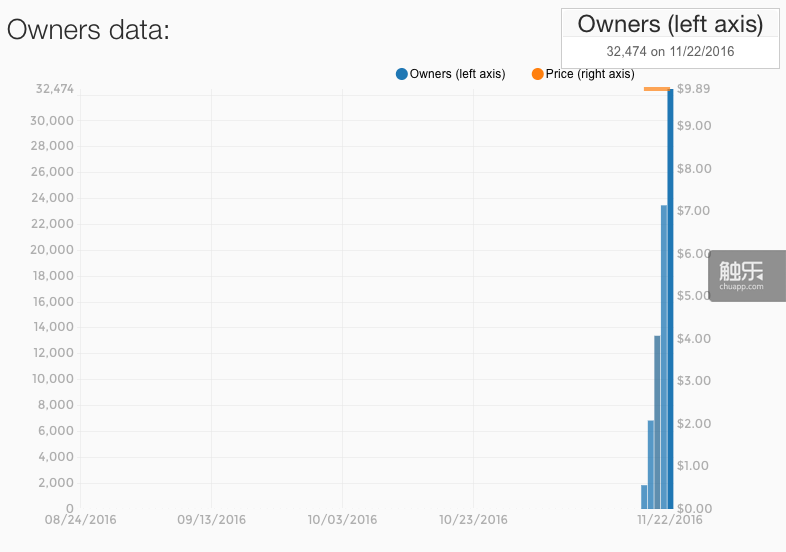Click the orange price line segment

656,89
